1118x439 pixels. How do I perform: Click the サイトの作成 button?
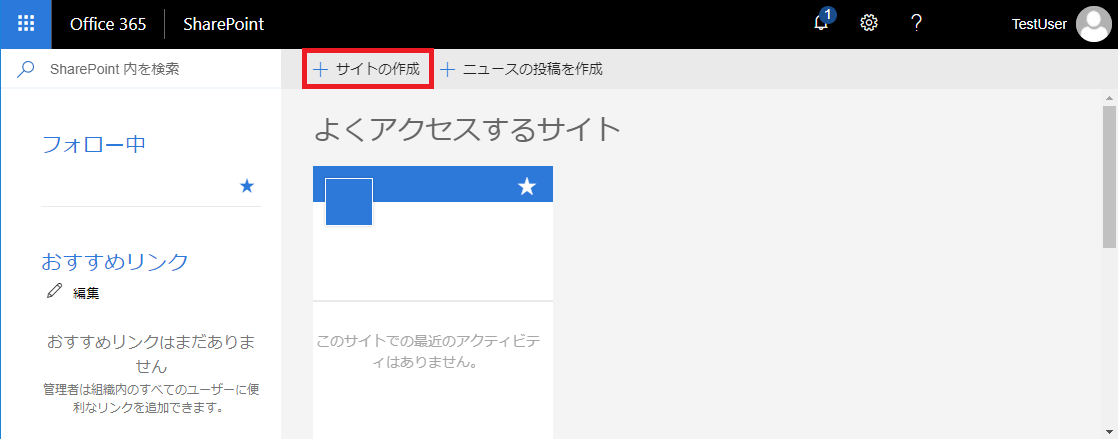[368, 69]
